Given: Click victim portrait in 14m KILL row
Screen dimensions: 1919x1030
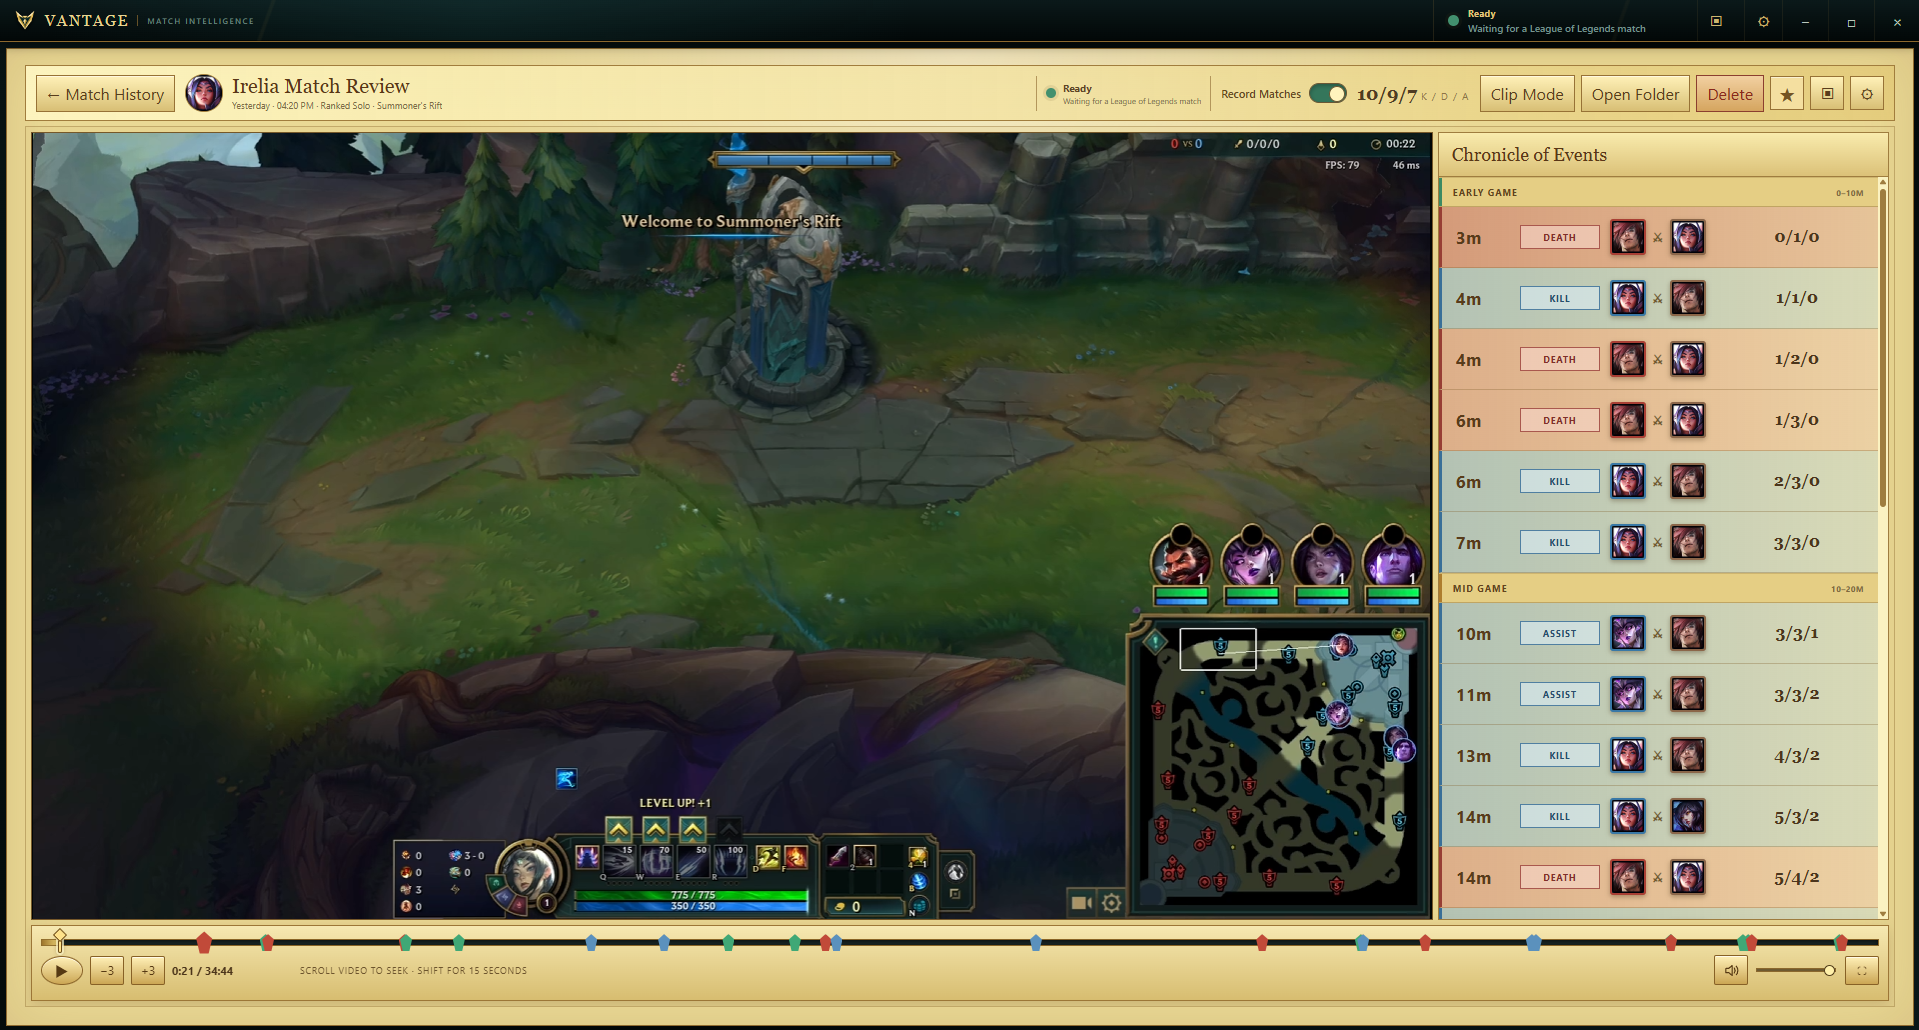Looking at the screenshot, I should tap(1688, 816).
